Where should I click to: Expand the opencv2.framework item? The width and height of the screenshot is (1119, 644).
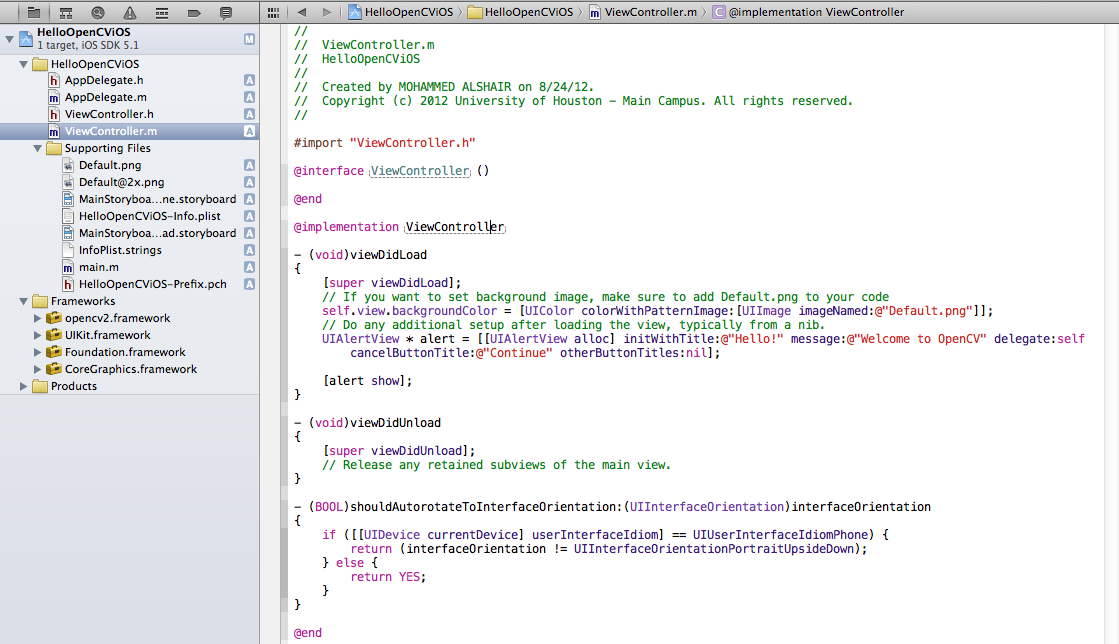point(39,318)
